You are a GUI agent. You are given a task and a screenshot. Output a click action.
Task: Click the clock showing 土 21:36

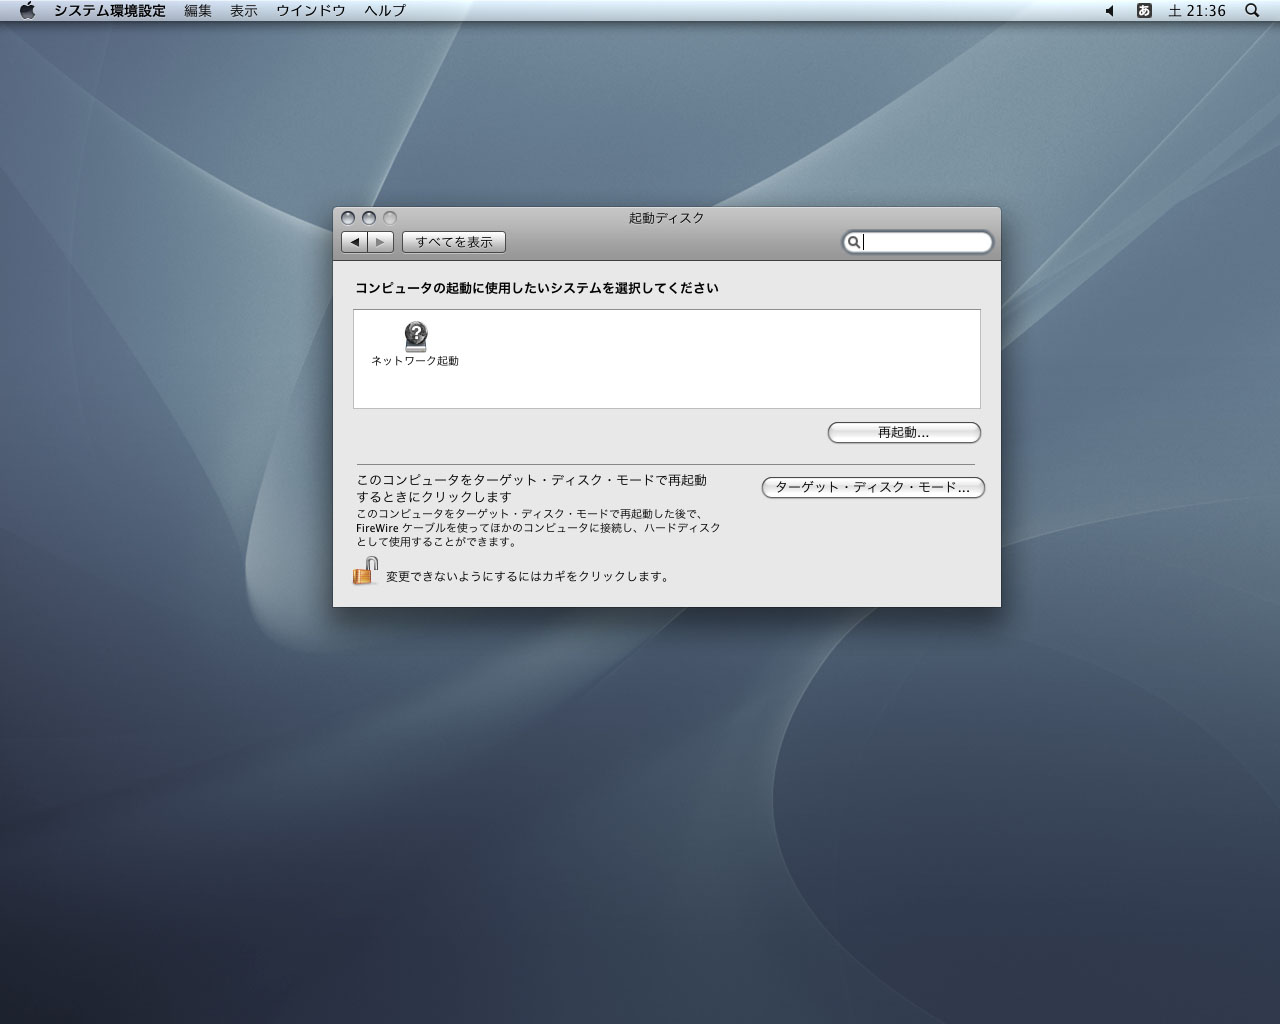1197,11
